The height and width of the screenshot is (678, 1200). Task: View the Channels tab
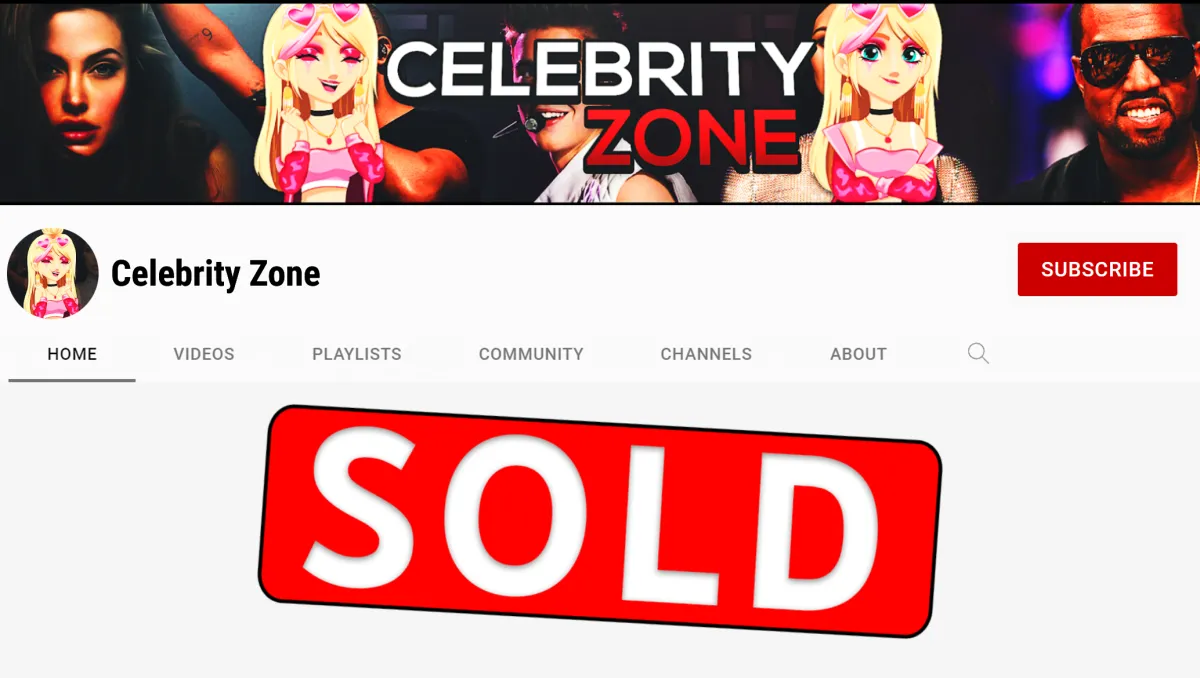coord(706,354)
